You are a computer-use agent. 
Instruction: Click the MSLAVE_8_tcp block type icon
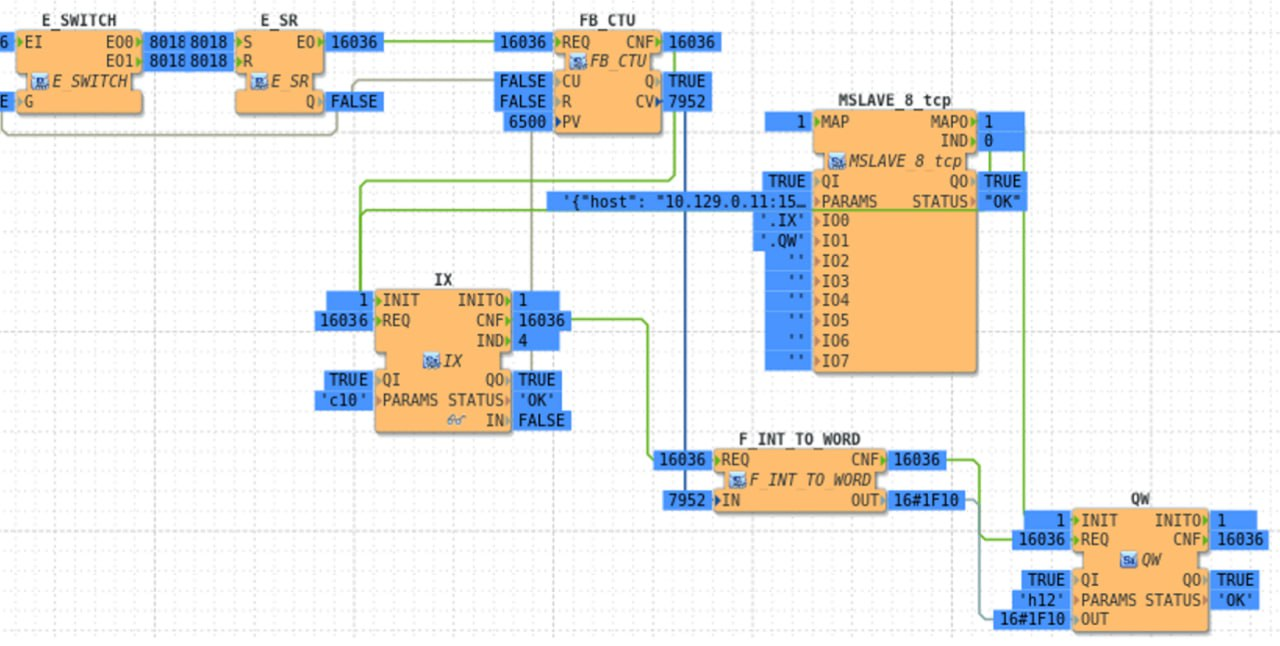tap(836, 161)
